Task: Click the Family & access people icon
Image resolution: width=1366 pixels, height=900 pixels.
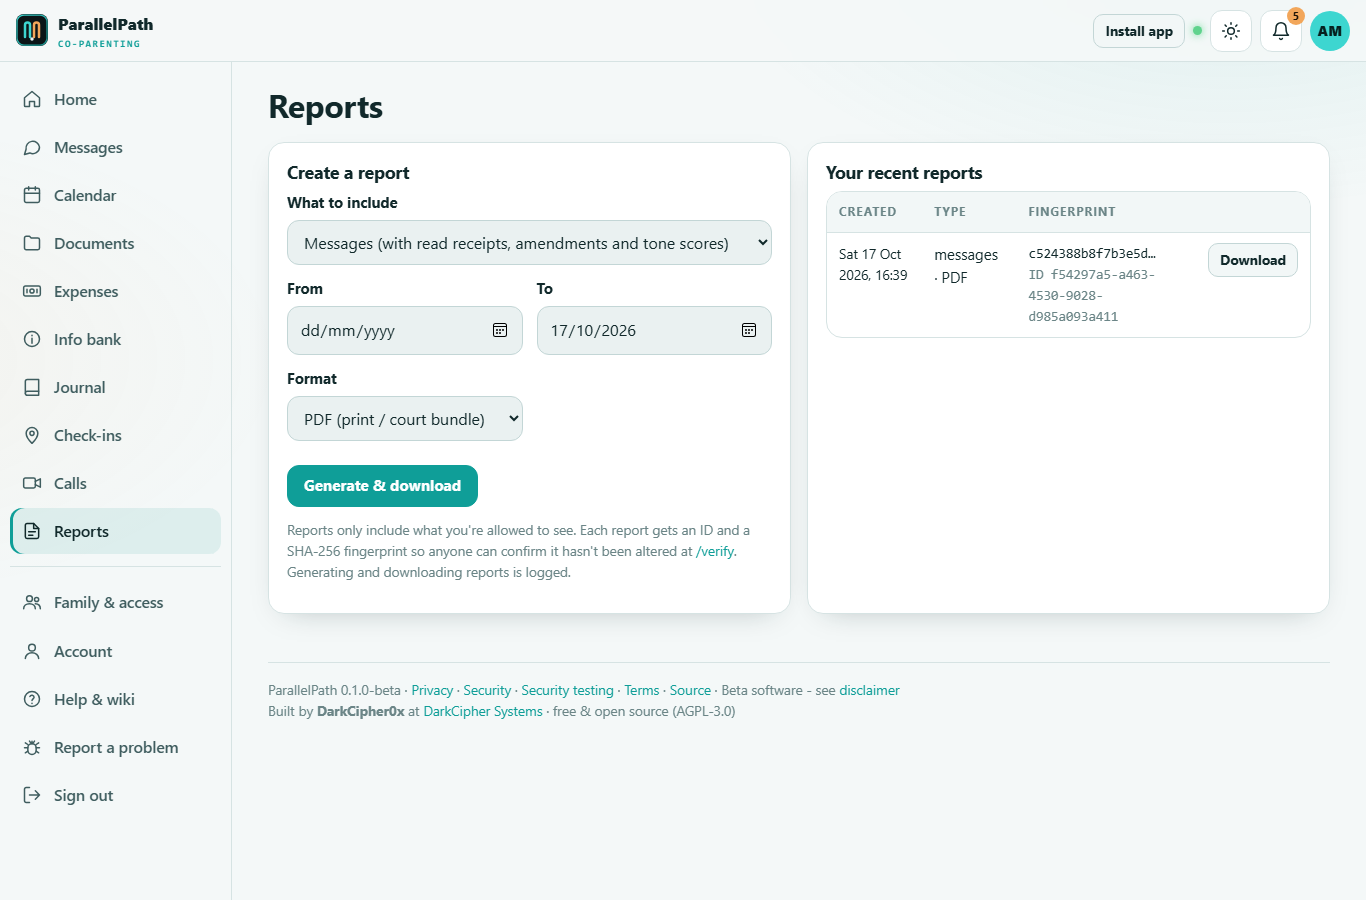Action: point(32,602)
